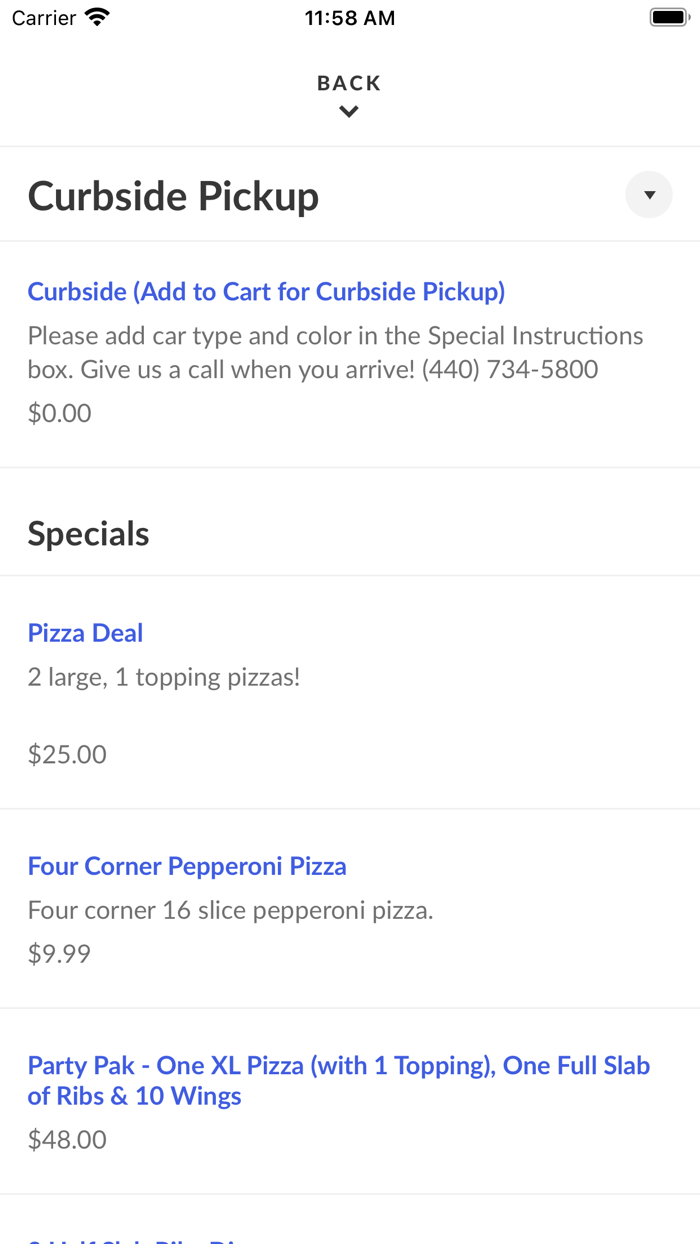This screenshot has width=700, height=1244.
Task: Select Curbside (Add to Cart for Curbside Pickup)
Action: point(266,291)
